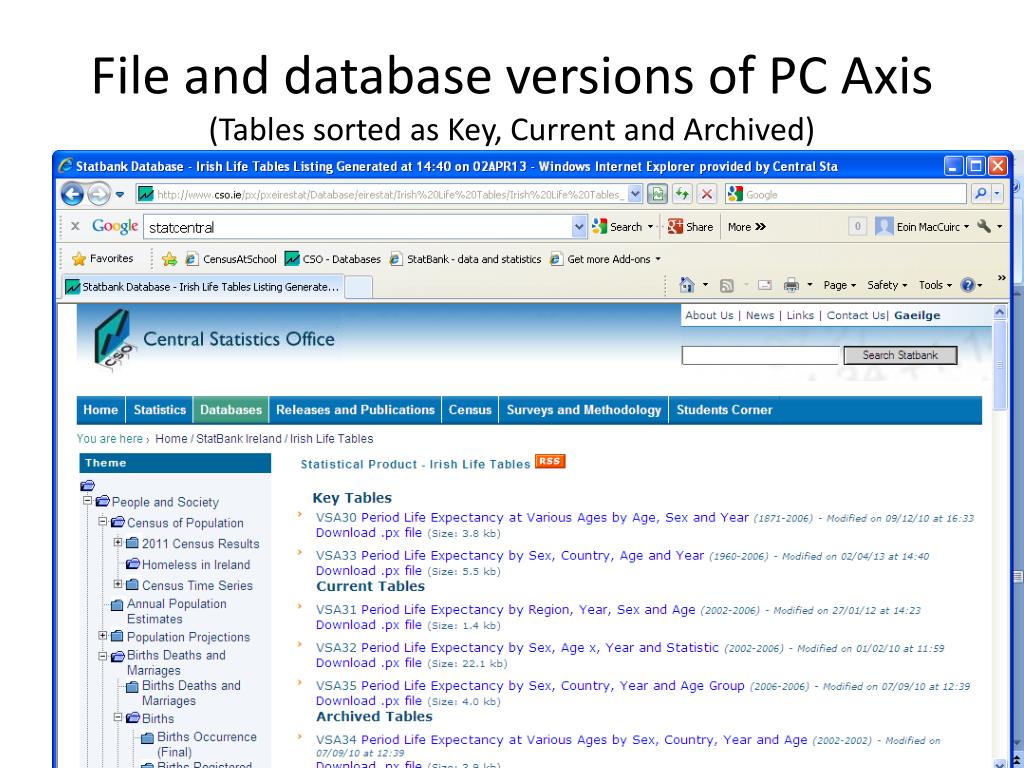The image size is (1024, 768).
Task: Open the recent pages dropdown arrow
Action: (x=120, y=195)
